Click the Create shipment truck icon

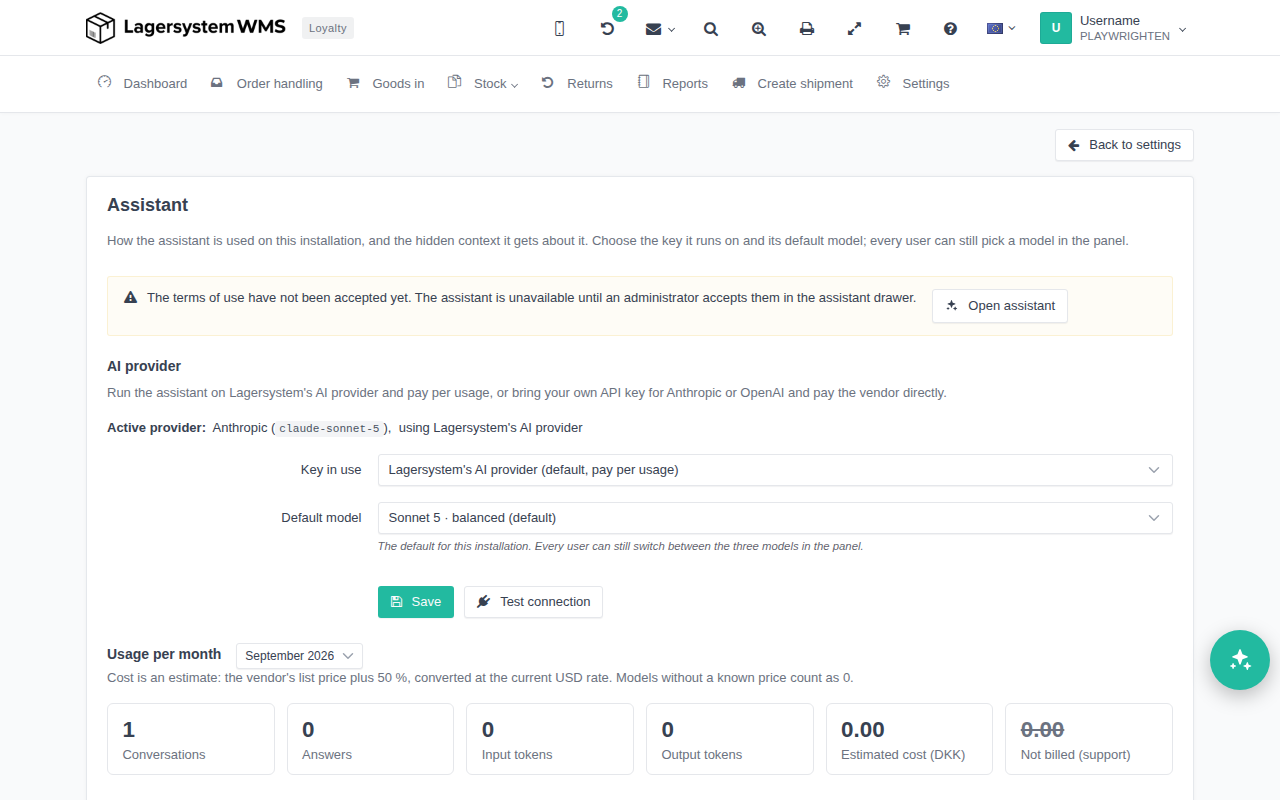click(x=739, y=83)
